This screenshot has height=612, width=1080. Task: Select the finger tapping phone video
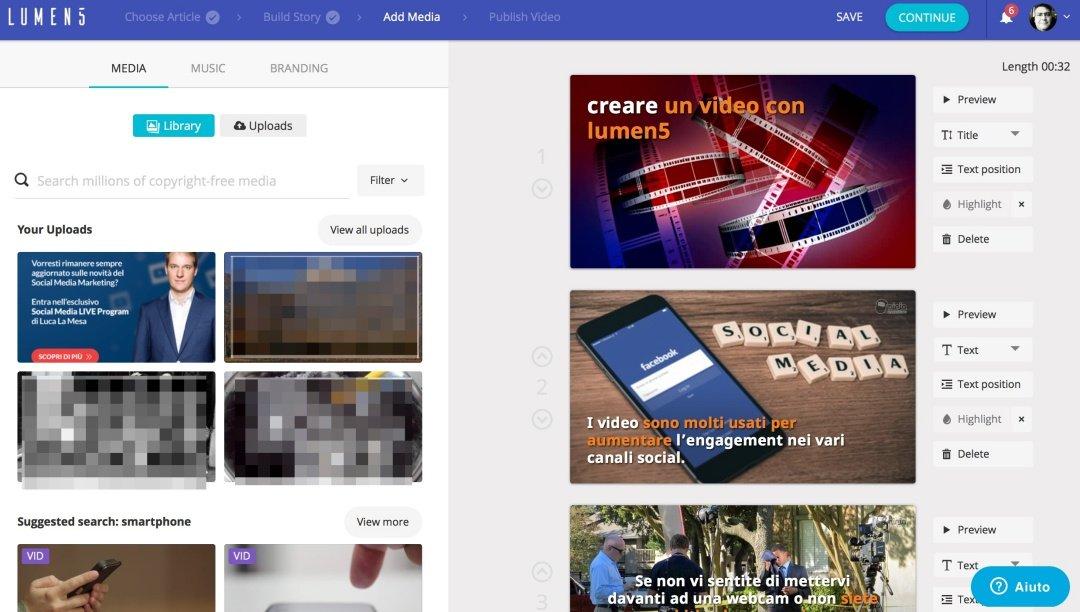(x=323, y=578)
